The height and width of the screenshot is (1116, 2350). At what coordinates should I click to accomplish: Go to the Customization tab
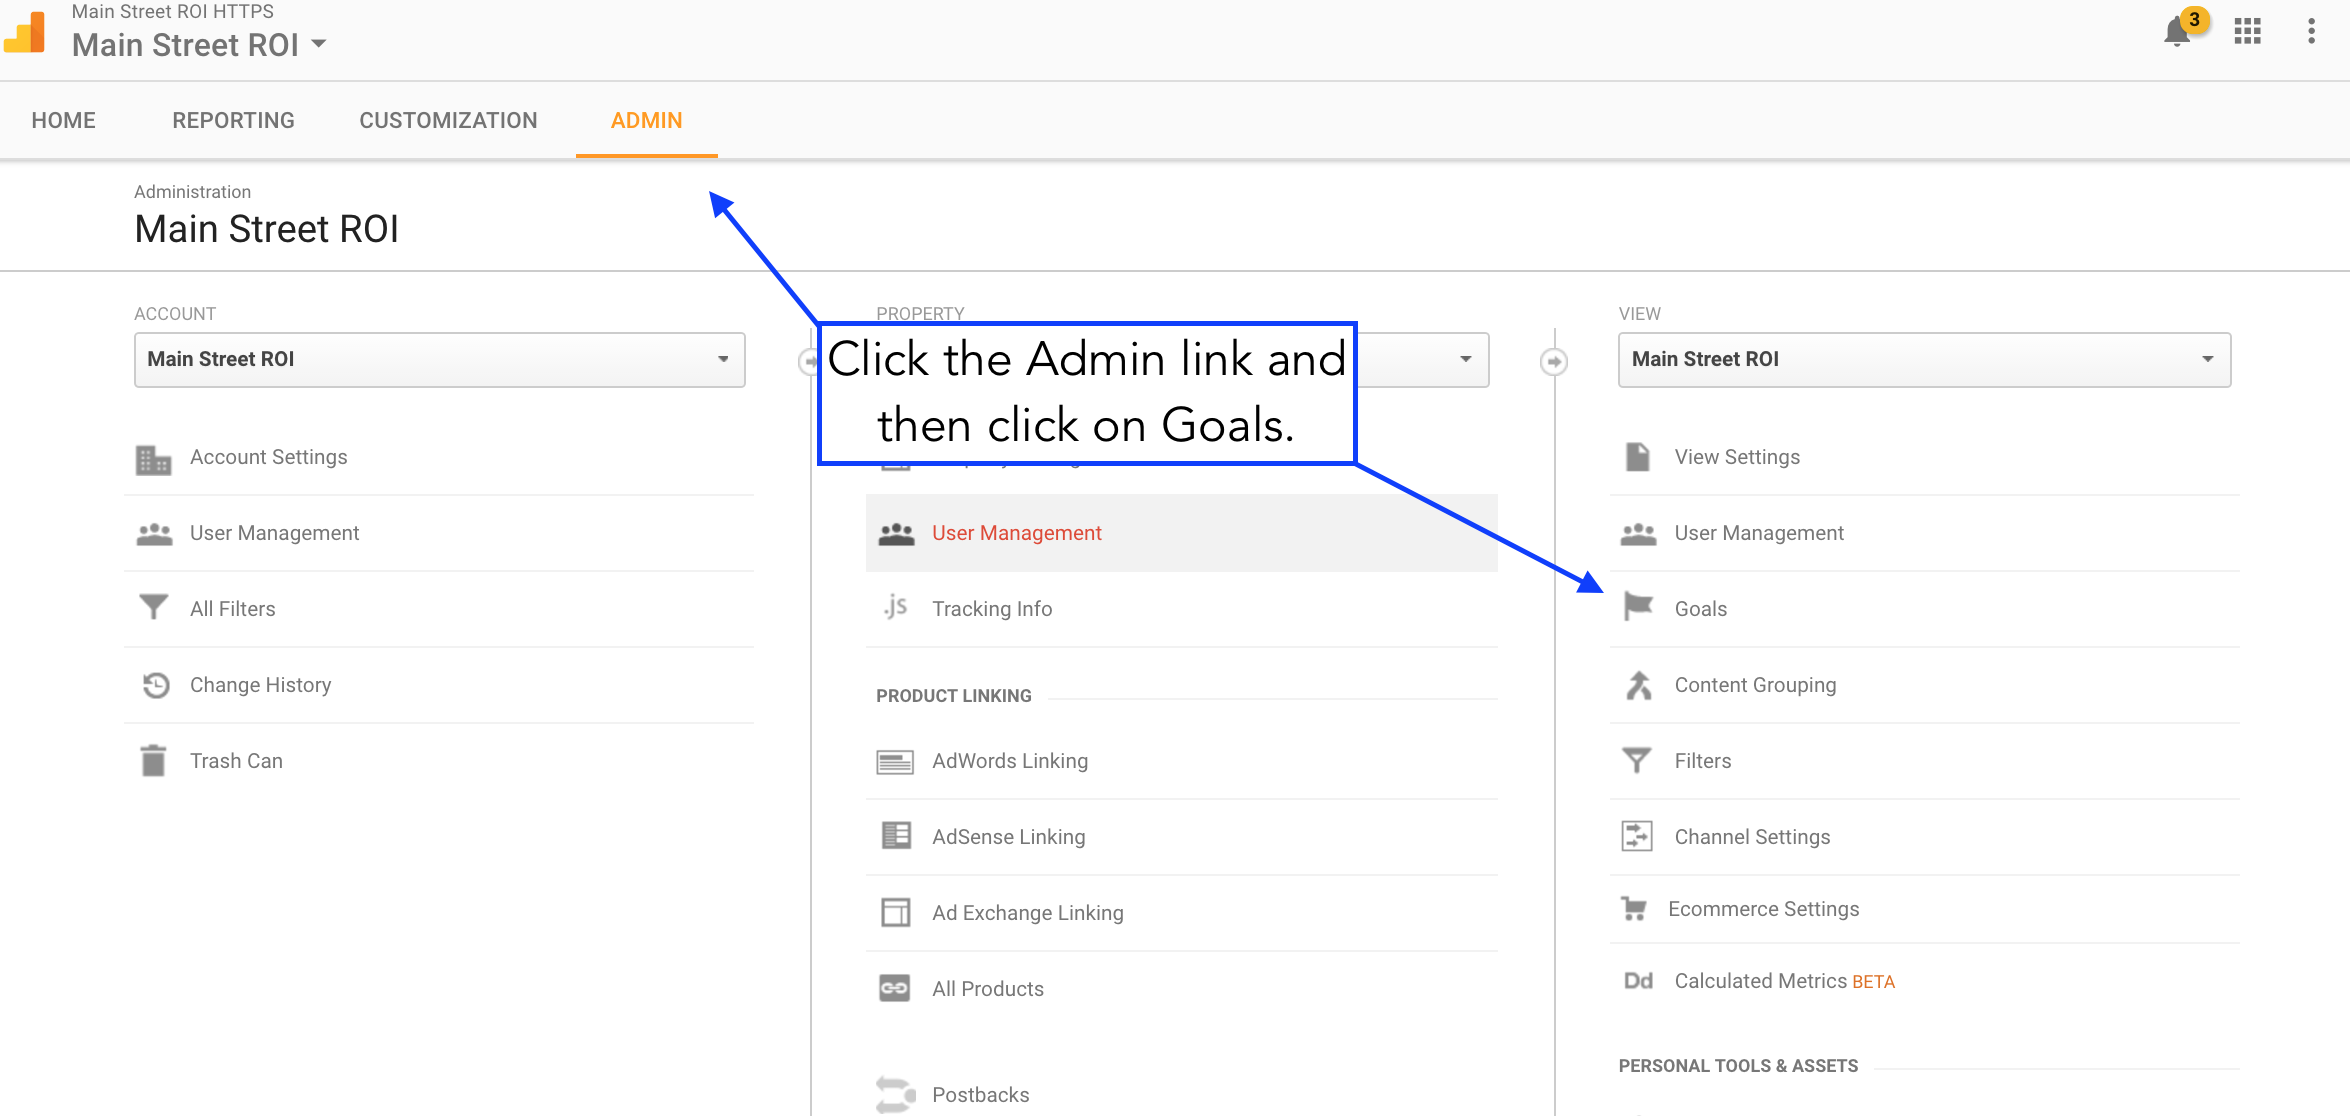(448, 120)
